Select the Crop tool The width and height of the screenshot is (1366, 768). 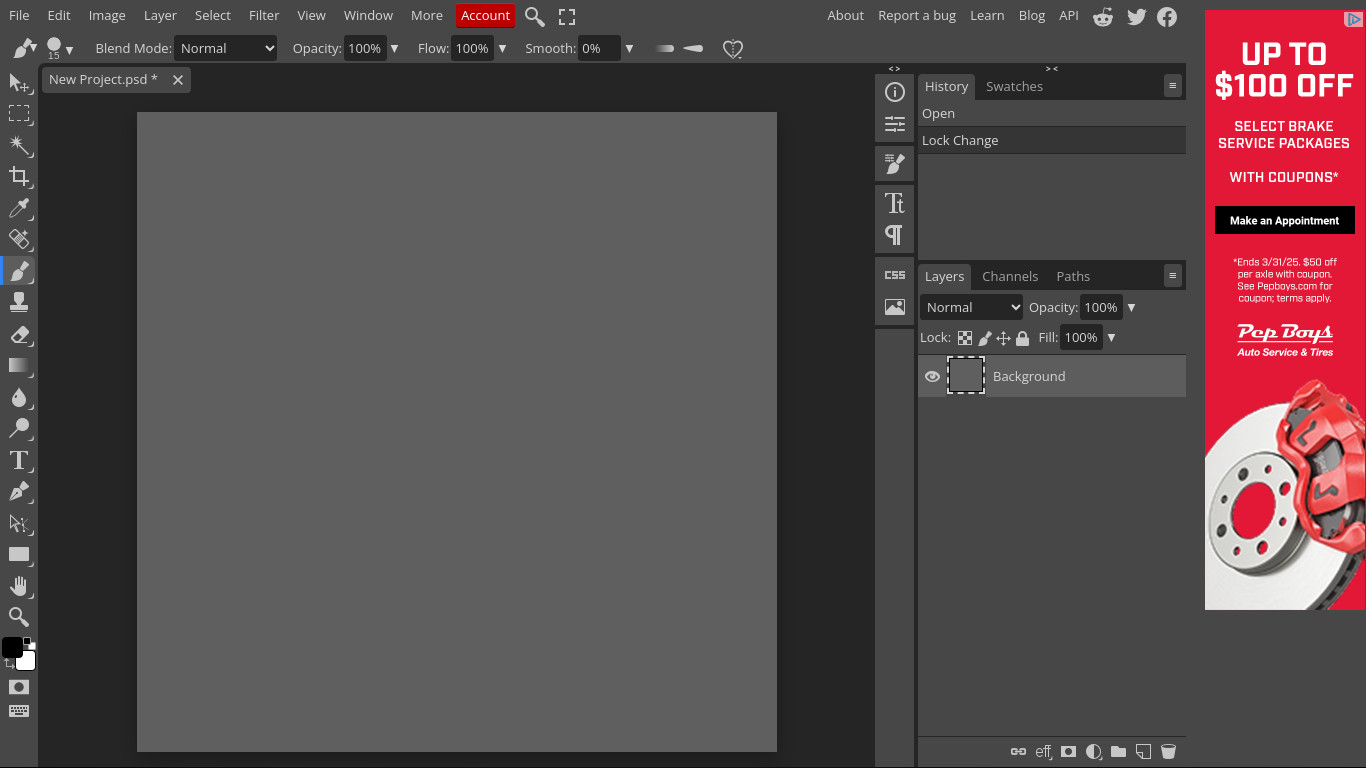(19, 176)
